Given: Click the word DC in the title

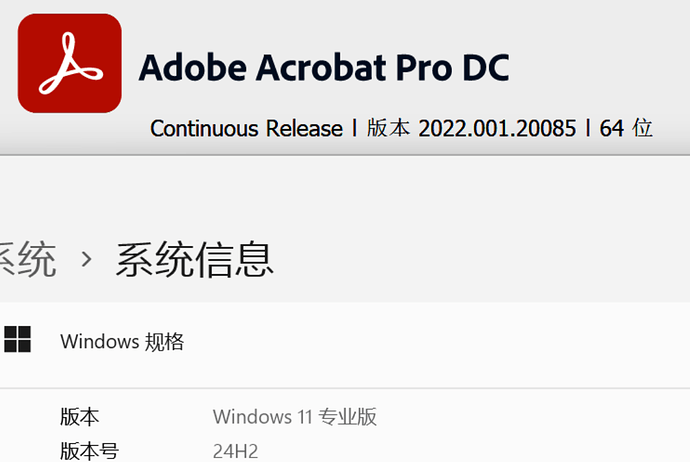Looking at the screenshot, I should pyautogui.click(x=486, y=67).
